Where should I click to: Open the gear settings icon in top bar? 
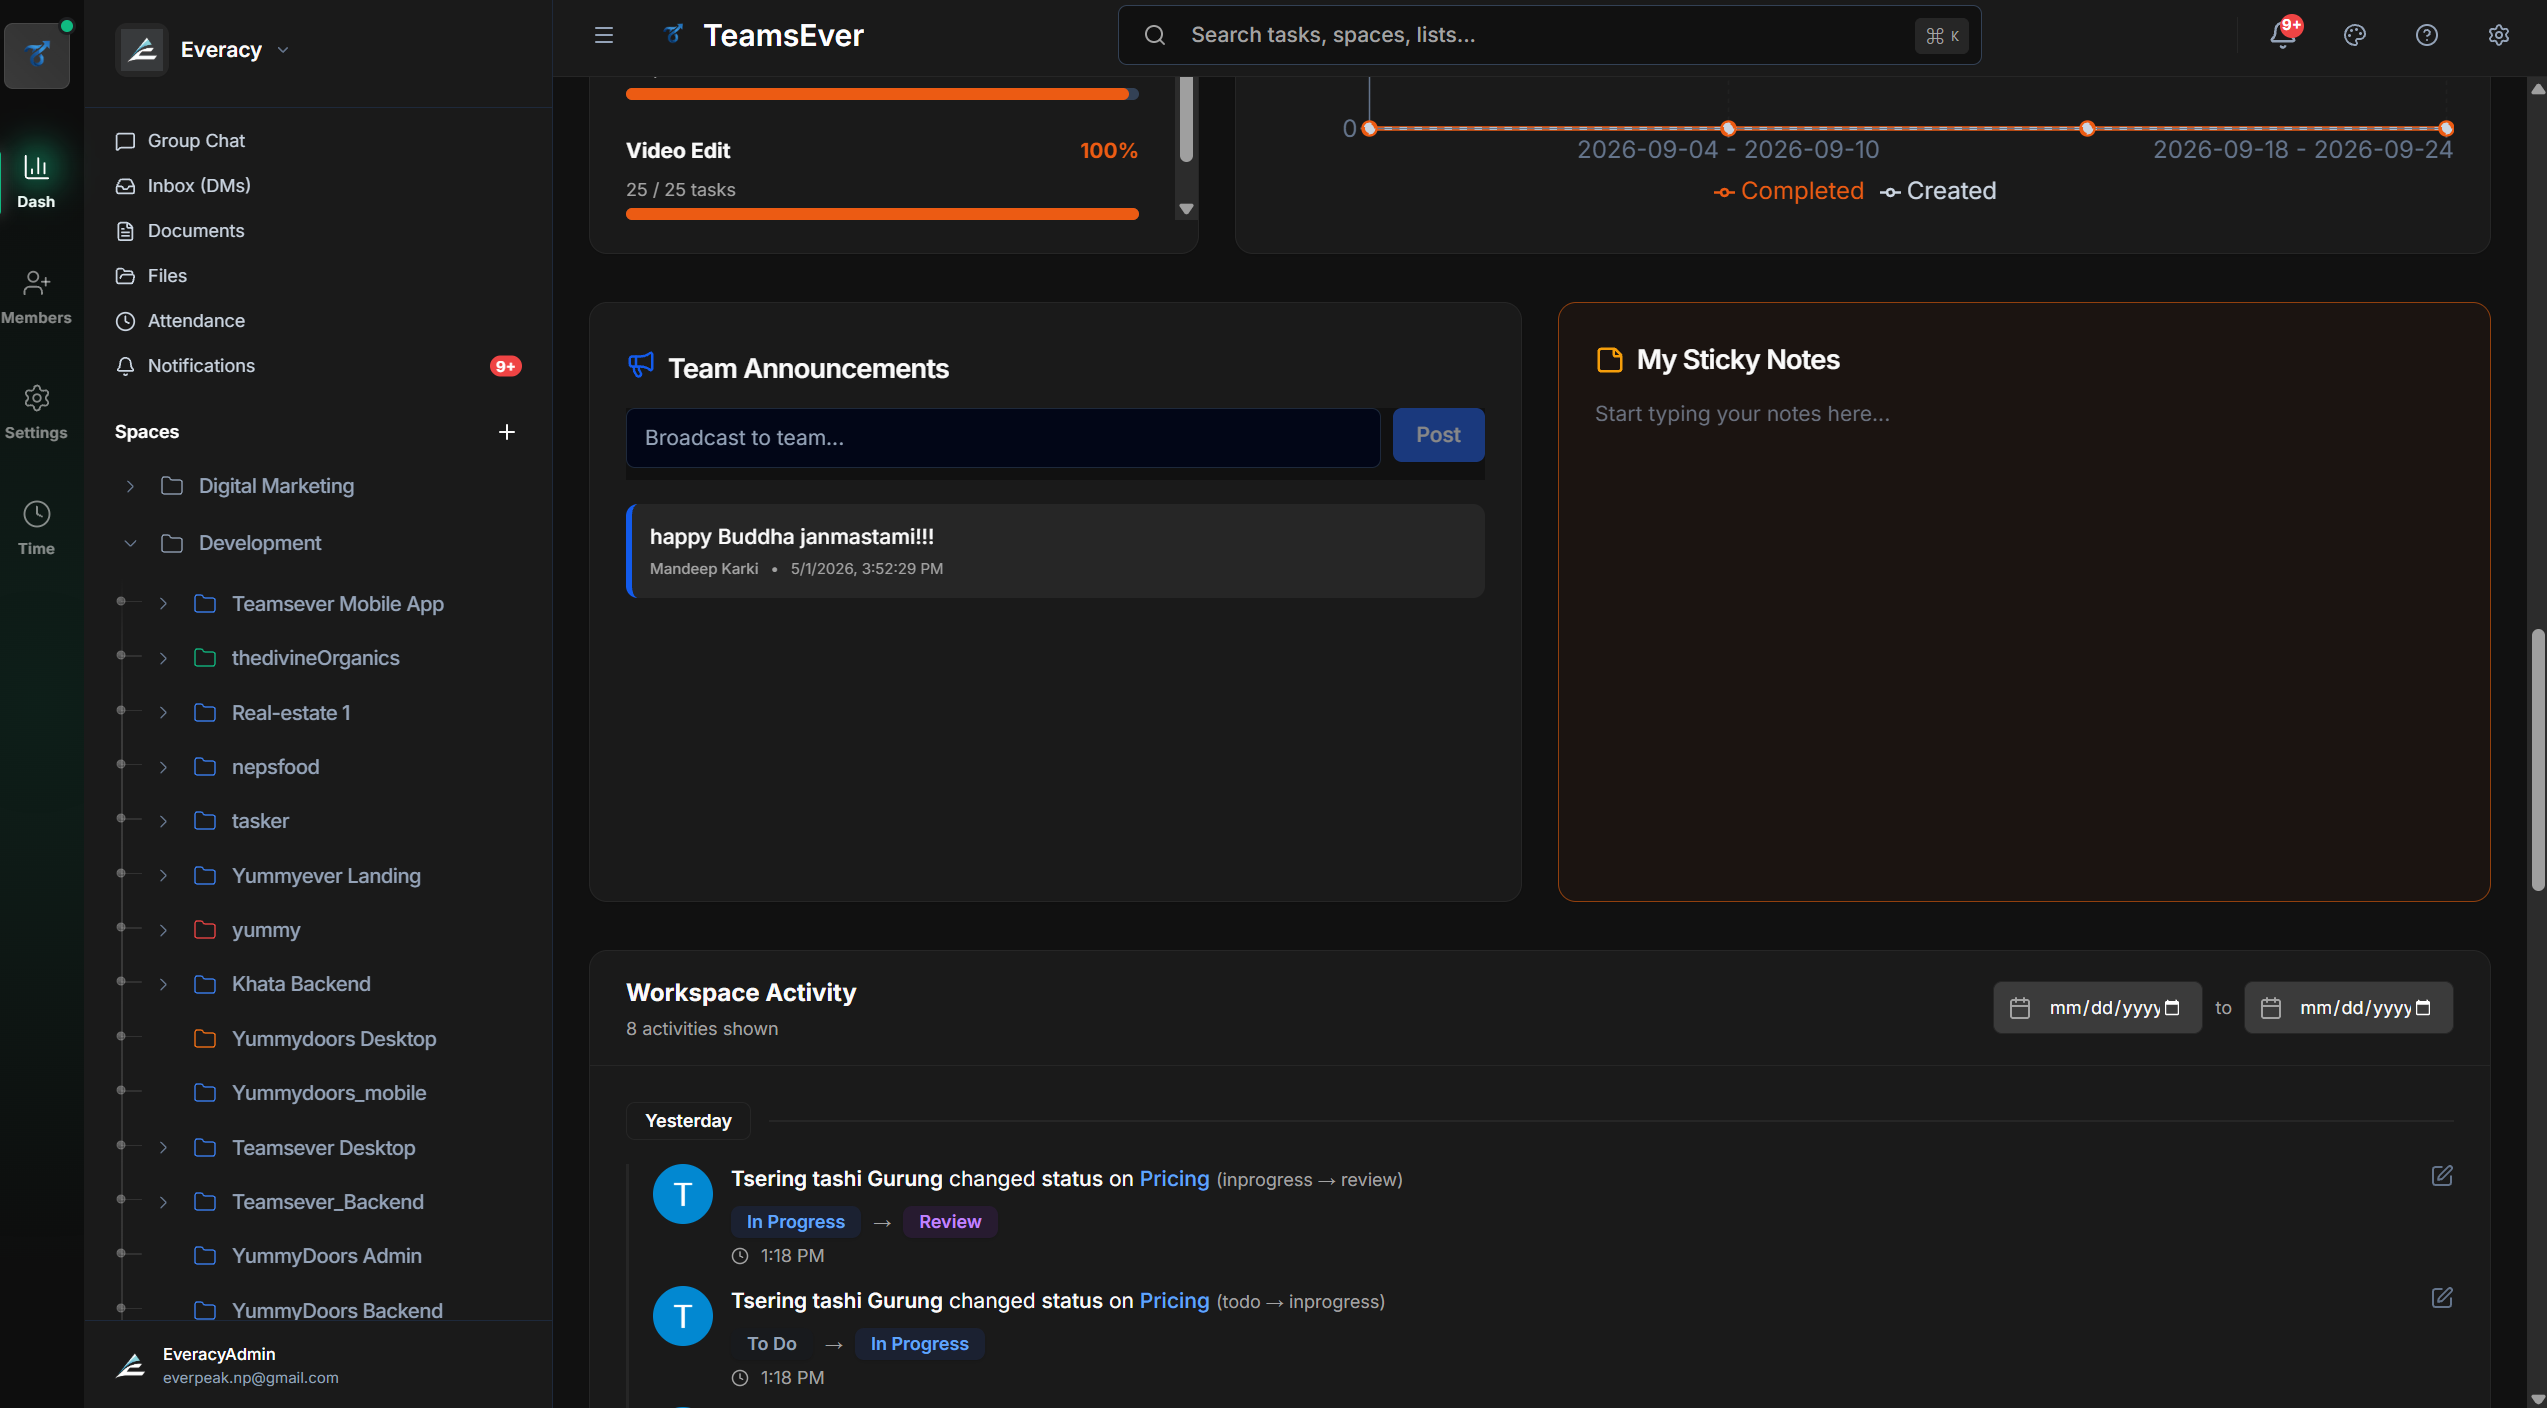2499,35
